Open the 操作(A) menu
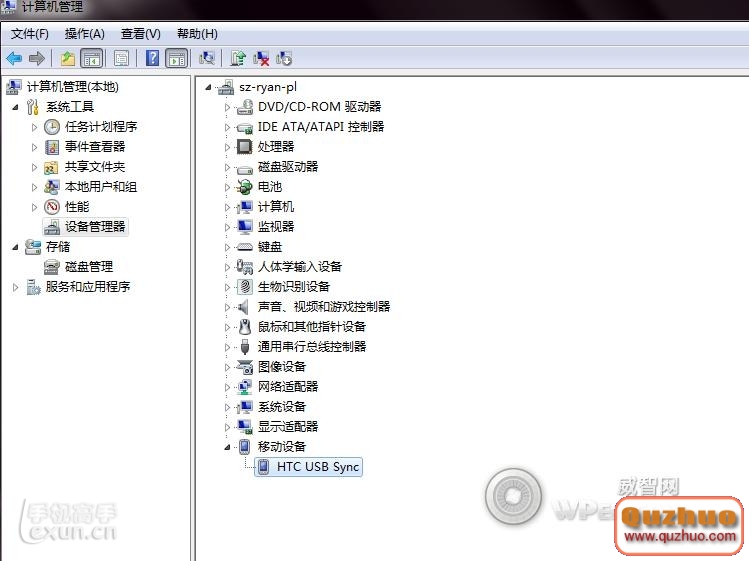 85,34
